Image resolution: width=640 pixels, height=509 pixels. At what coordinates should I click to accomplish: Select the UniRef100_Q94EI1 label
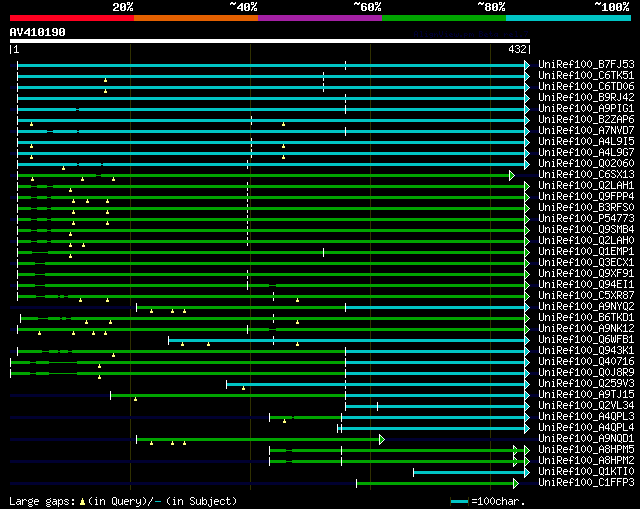(586, 285)
